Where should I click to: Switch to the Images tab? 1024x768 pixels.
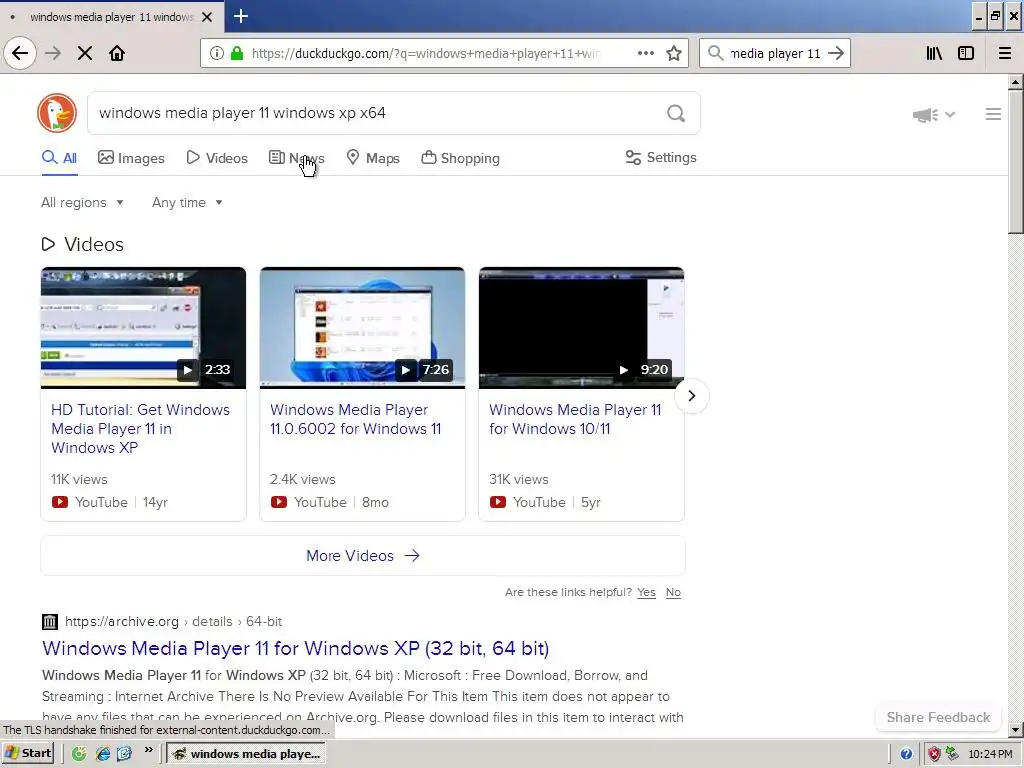pyautogui.click(x=131, y=158)
